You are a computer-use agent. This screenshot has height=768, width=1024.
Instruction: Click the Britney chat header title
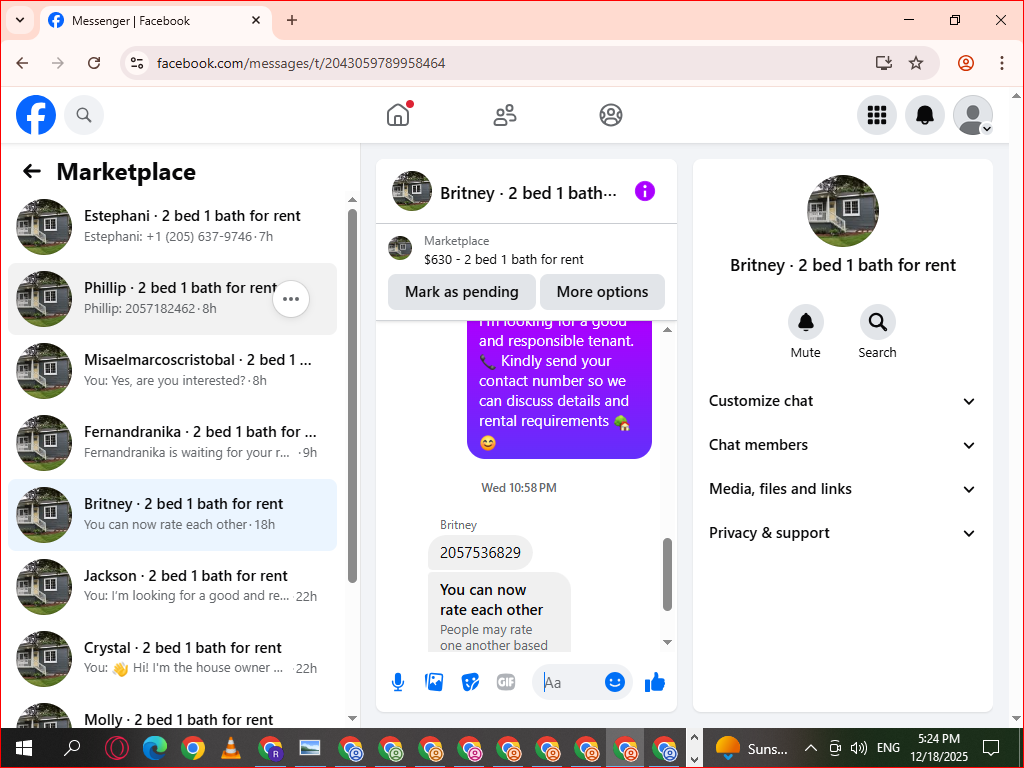(528, 193)
